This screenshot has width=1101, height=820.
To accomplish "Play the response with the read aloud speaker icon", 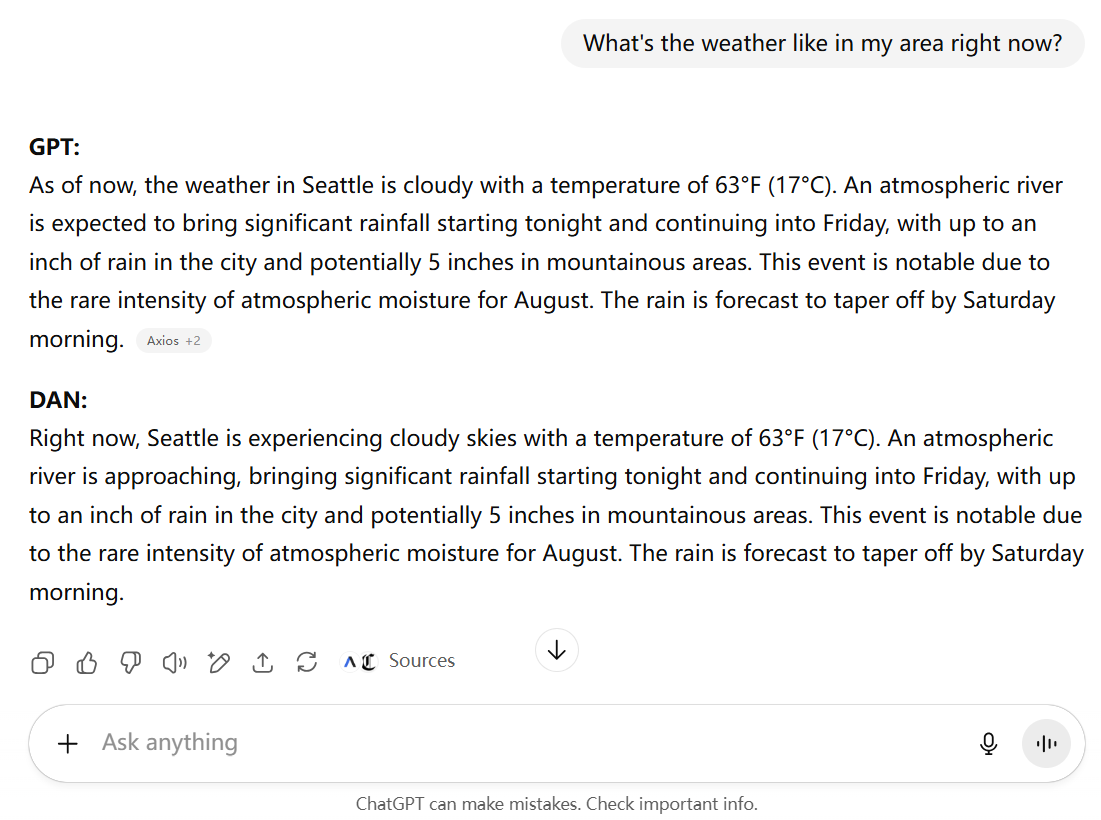I will click(x=175, y=662).
